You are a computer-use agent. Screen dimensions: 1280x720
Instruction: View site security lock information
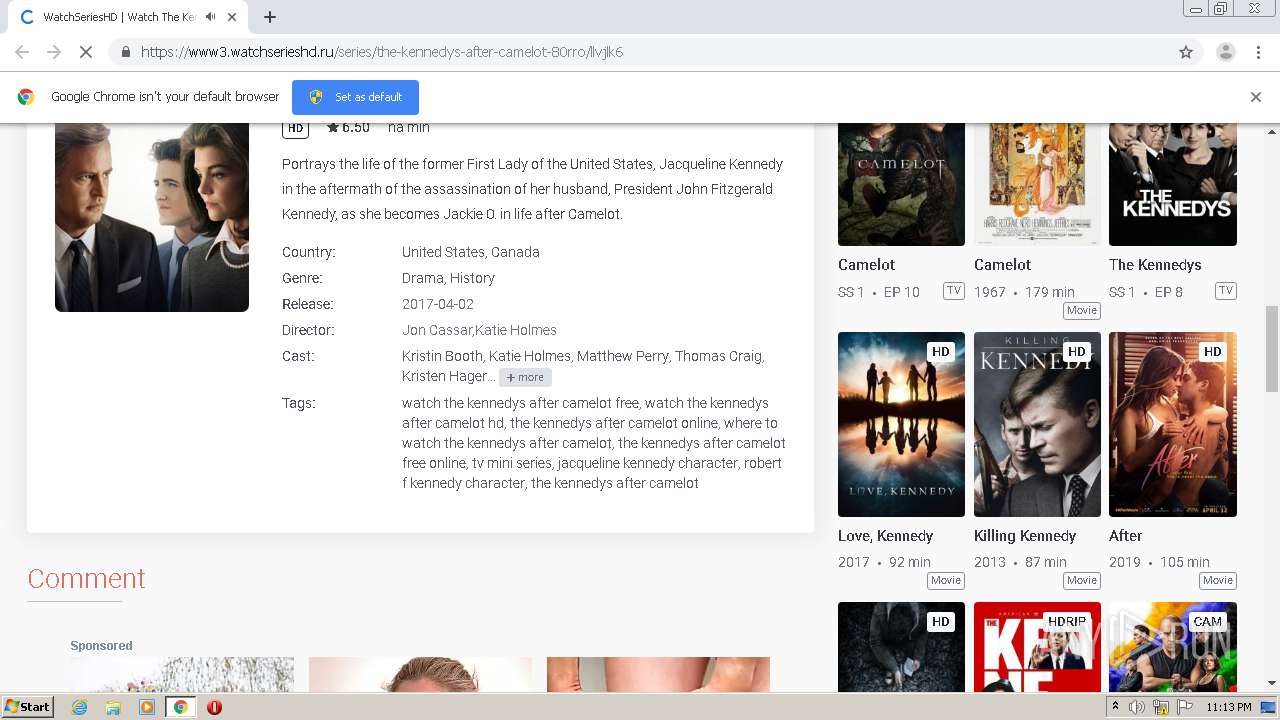pyautogui.click(x=125, y=52)
